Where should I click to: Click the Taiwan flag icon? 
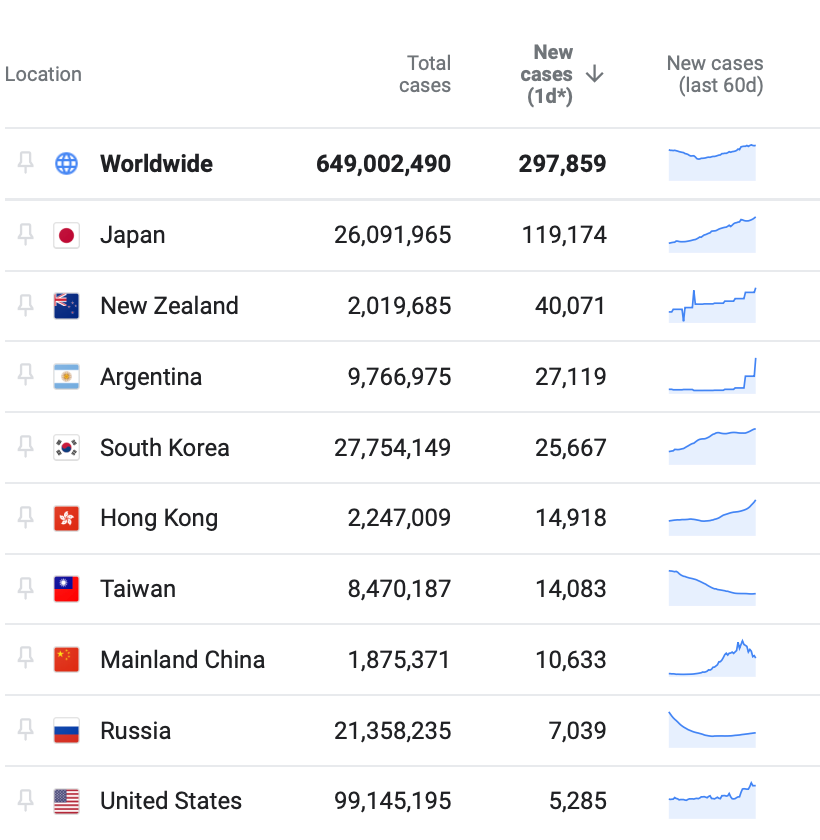(66, 589)
